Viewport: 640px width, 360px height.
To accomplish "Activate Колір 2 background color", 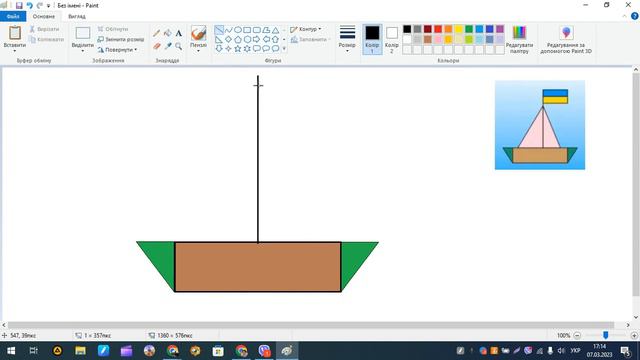I will pyautogui.click(x=391, y=40).
